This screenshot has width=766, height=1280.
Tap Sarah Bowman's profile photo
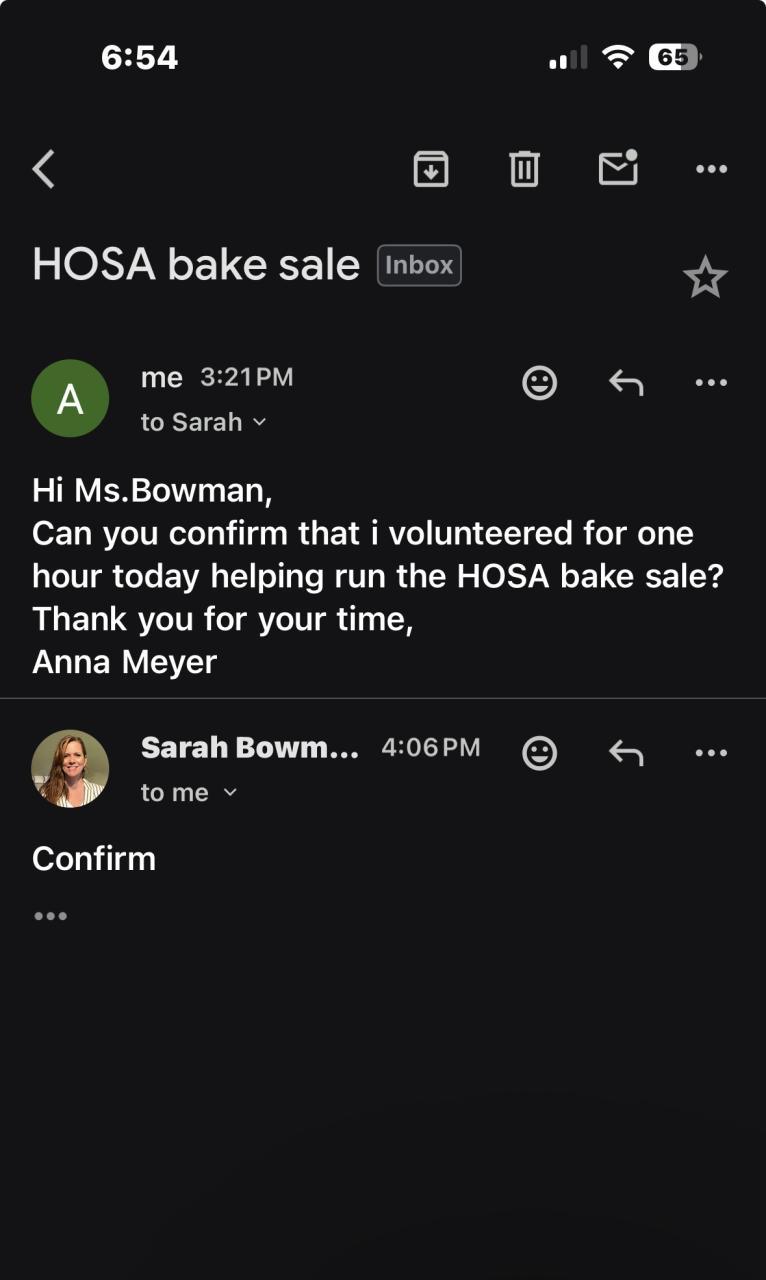click(x=70, y=769)
